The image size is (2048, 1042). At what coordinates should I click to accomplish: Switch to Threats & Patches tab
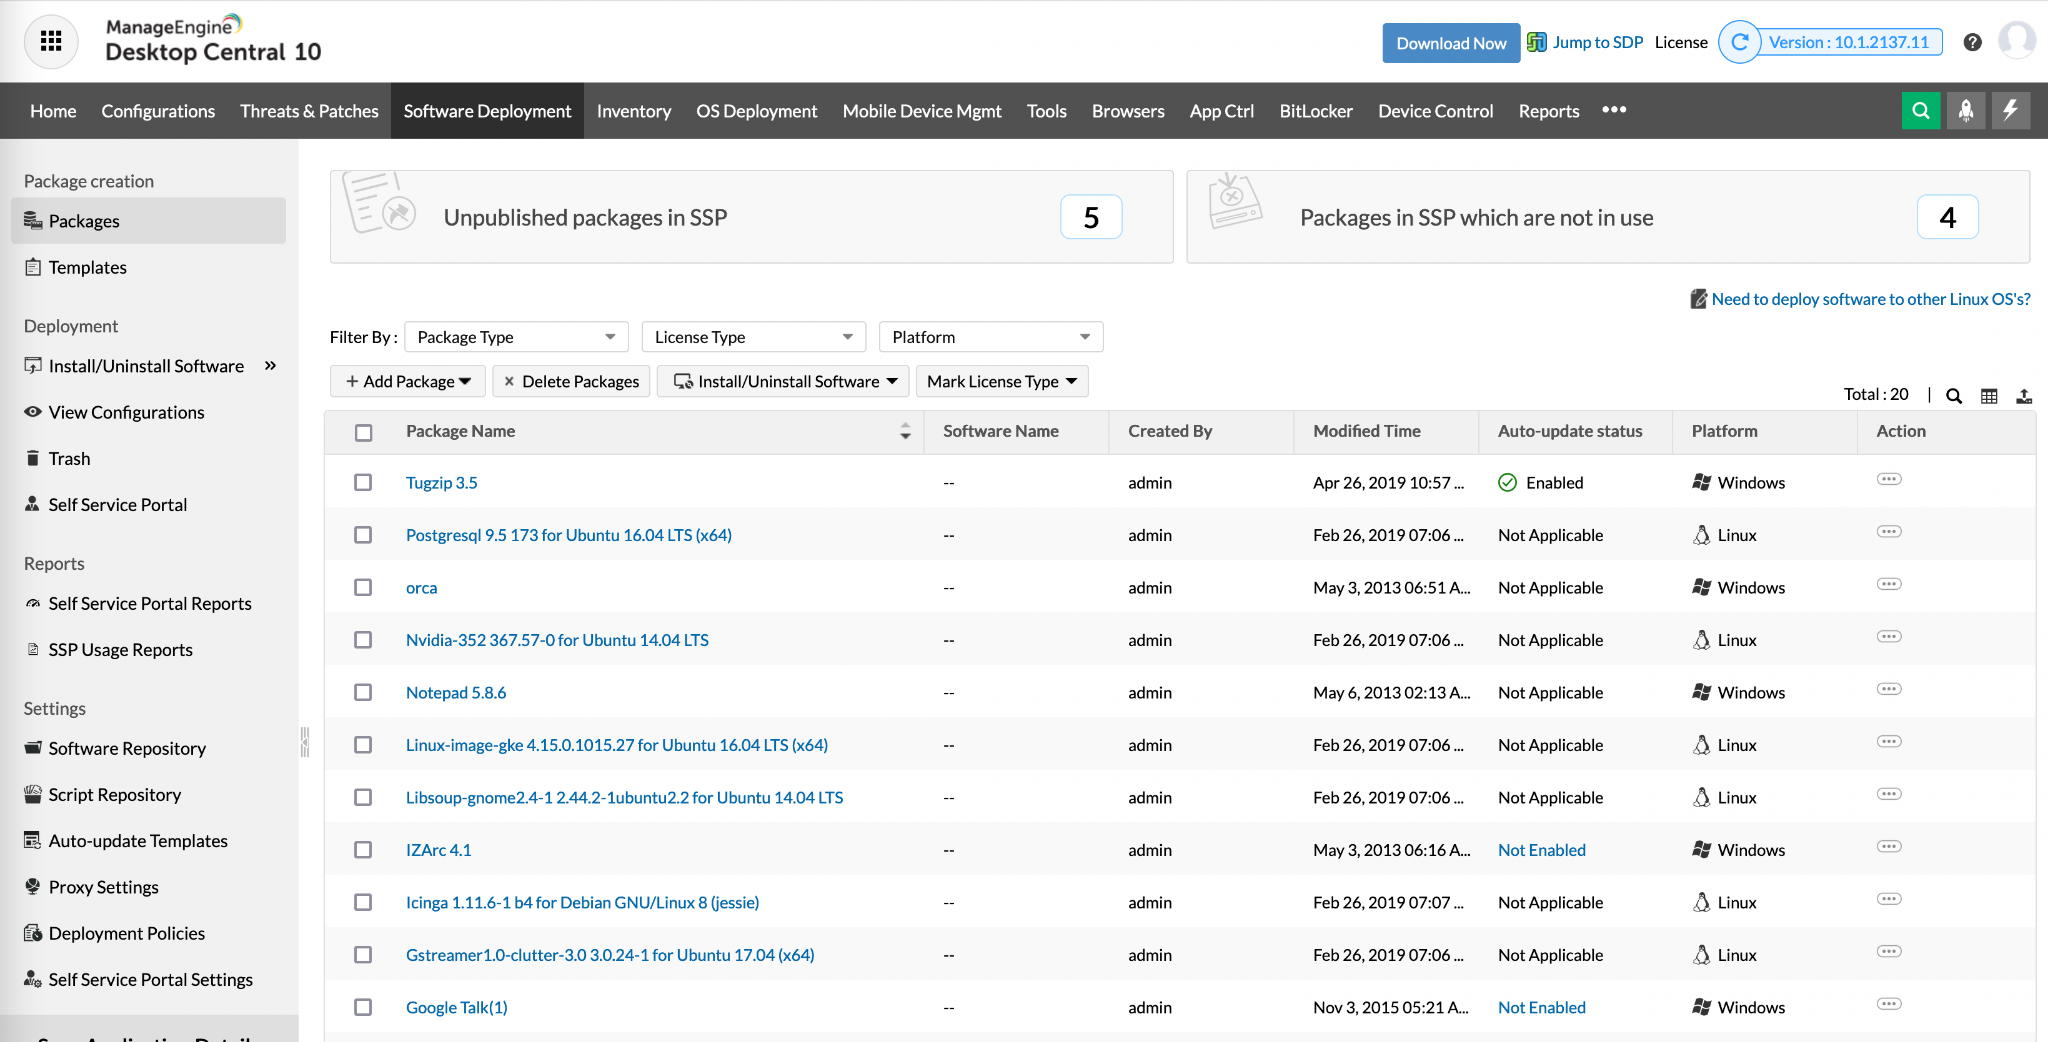[309, 111]
